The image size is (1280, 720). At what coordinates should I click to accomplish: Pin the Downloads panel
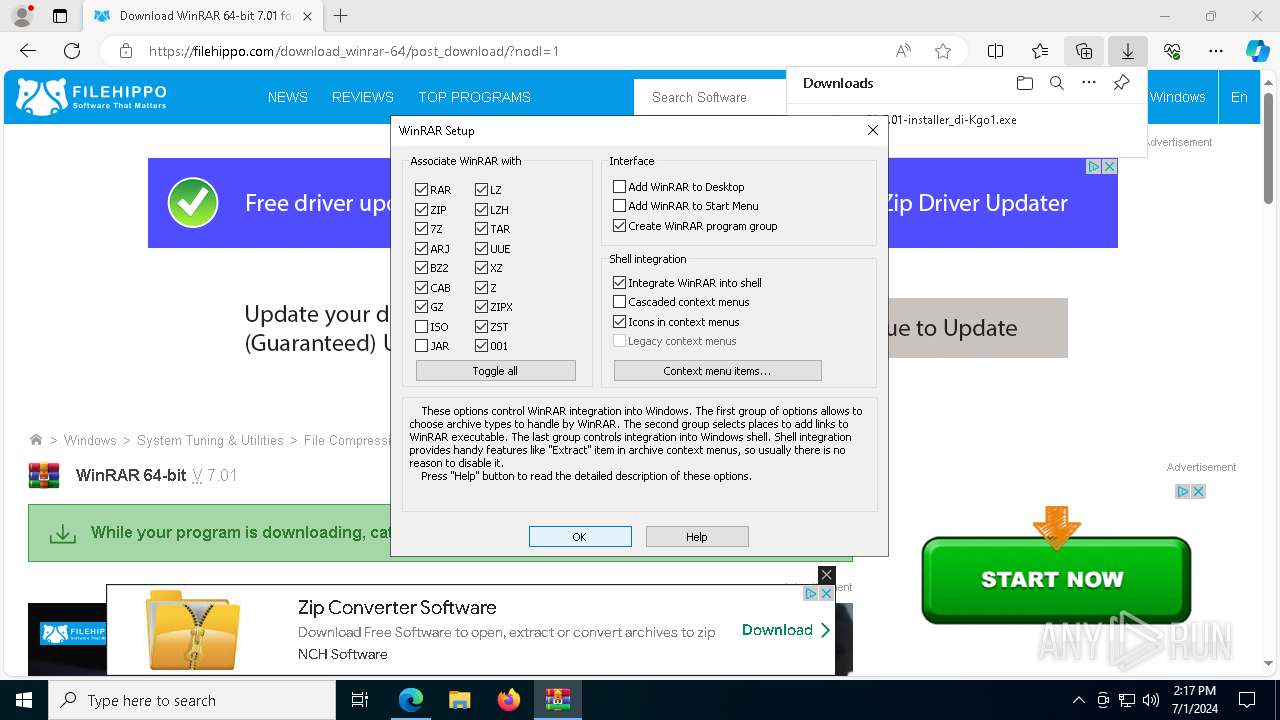click(1121, 83)
